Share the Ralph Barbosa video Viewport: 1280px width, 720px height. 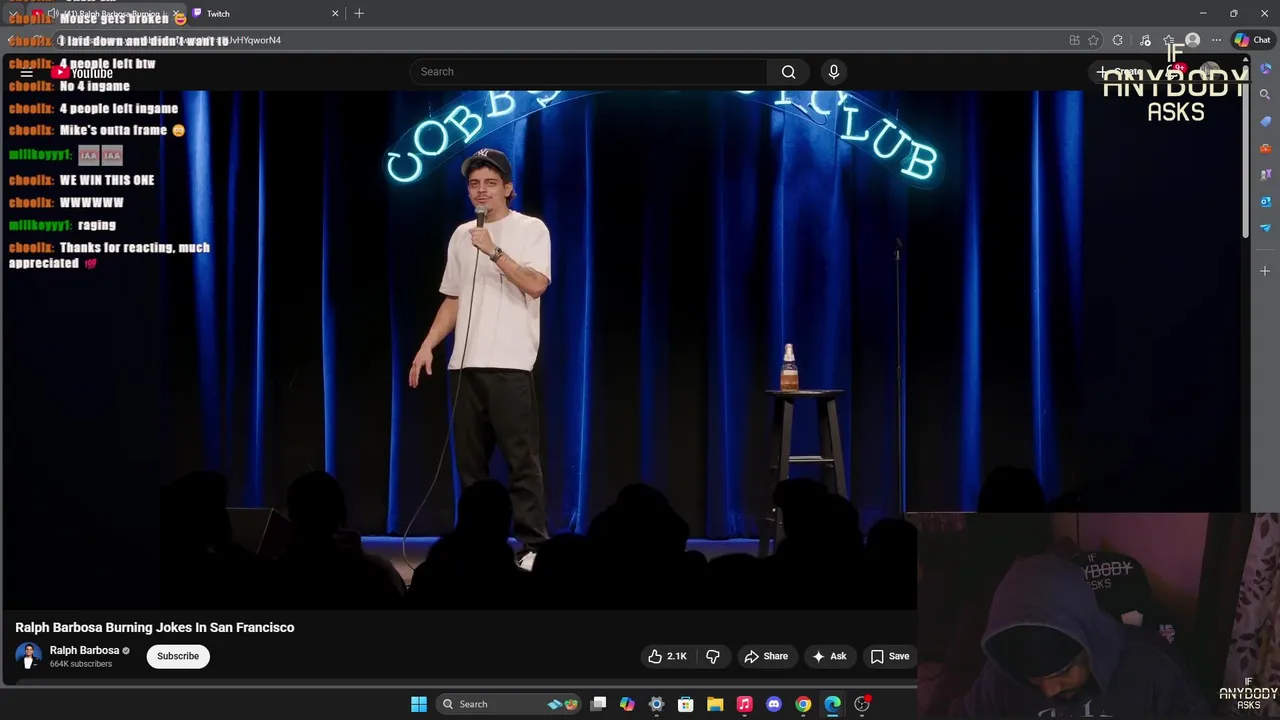(x=766, y=656)
